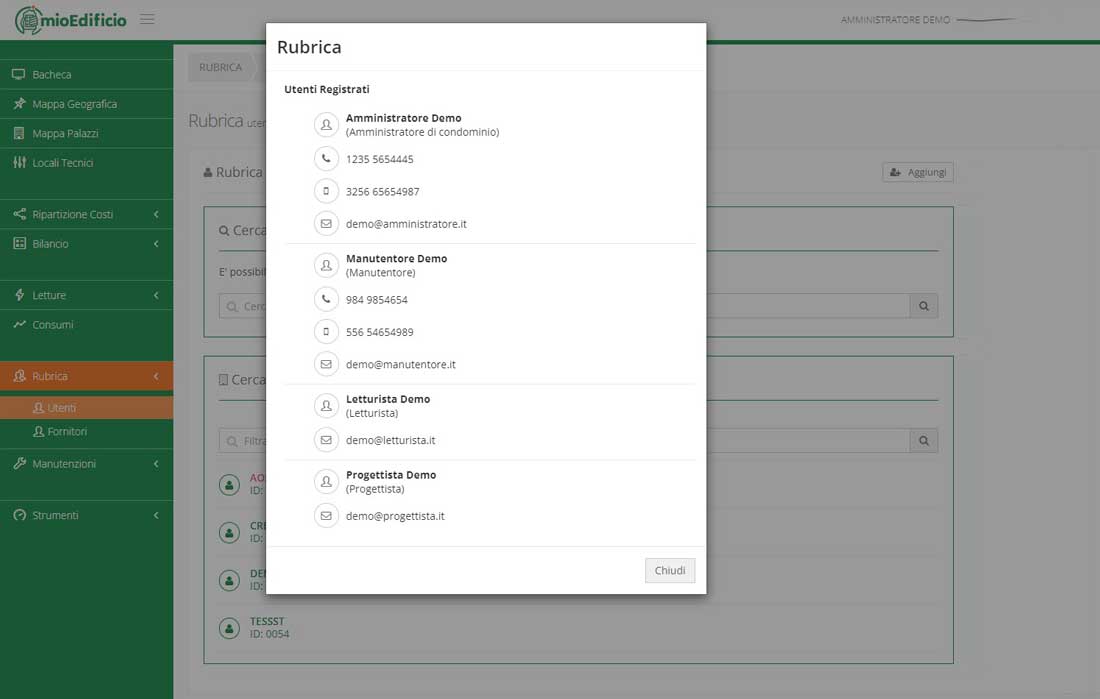Click user avatar icon for Progettista Demo
Viewport: 1100px width, 699px height.
(x=326, y=481)
